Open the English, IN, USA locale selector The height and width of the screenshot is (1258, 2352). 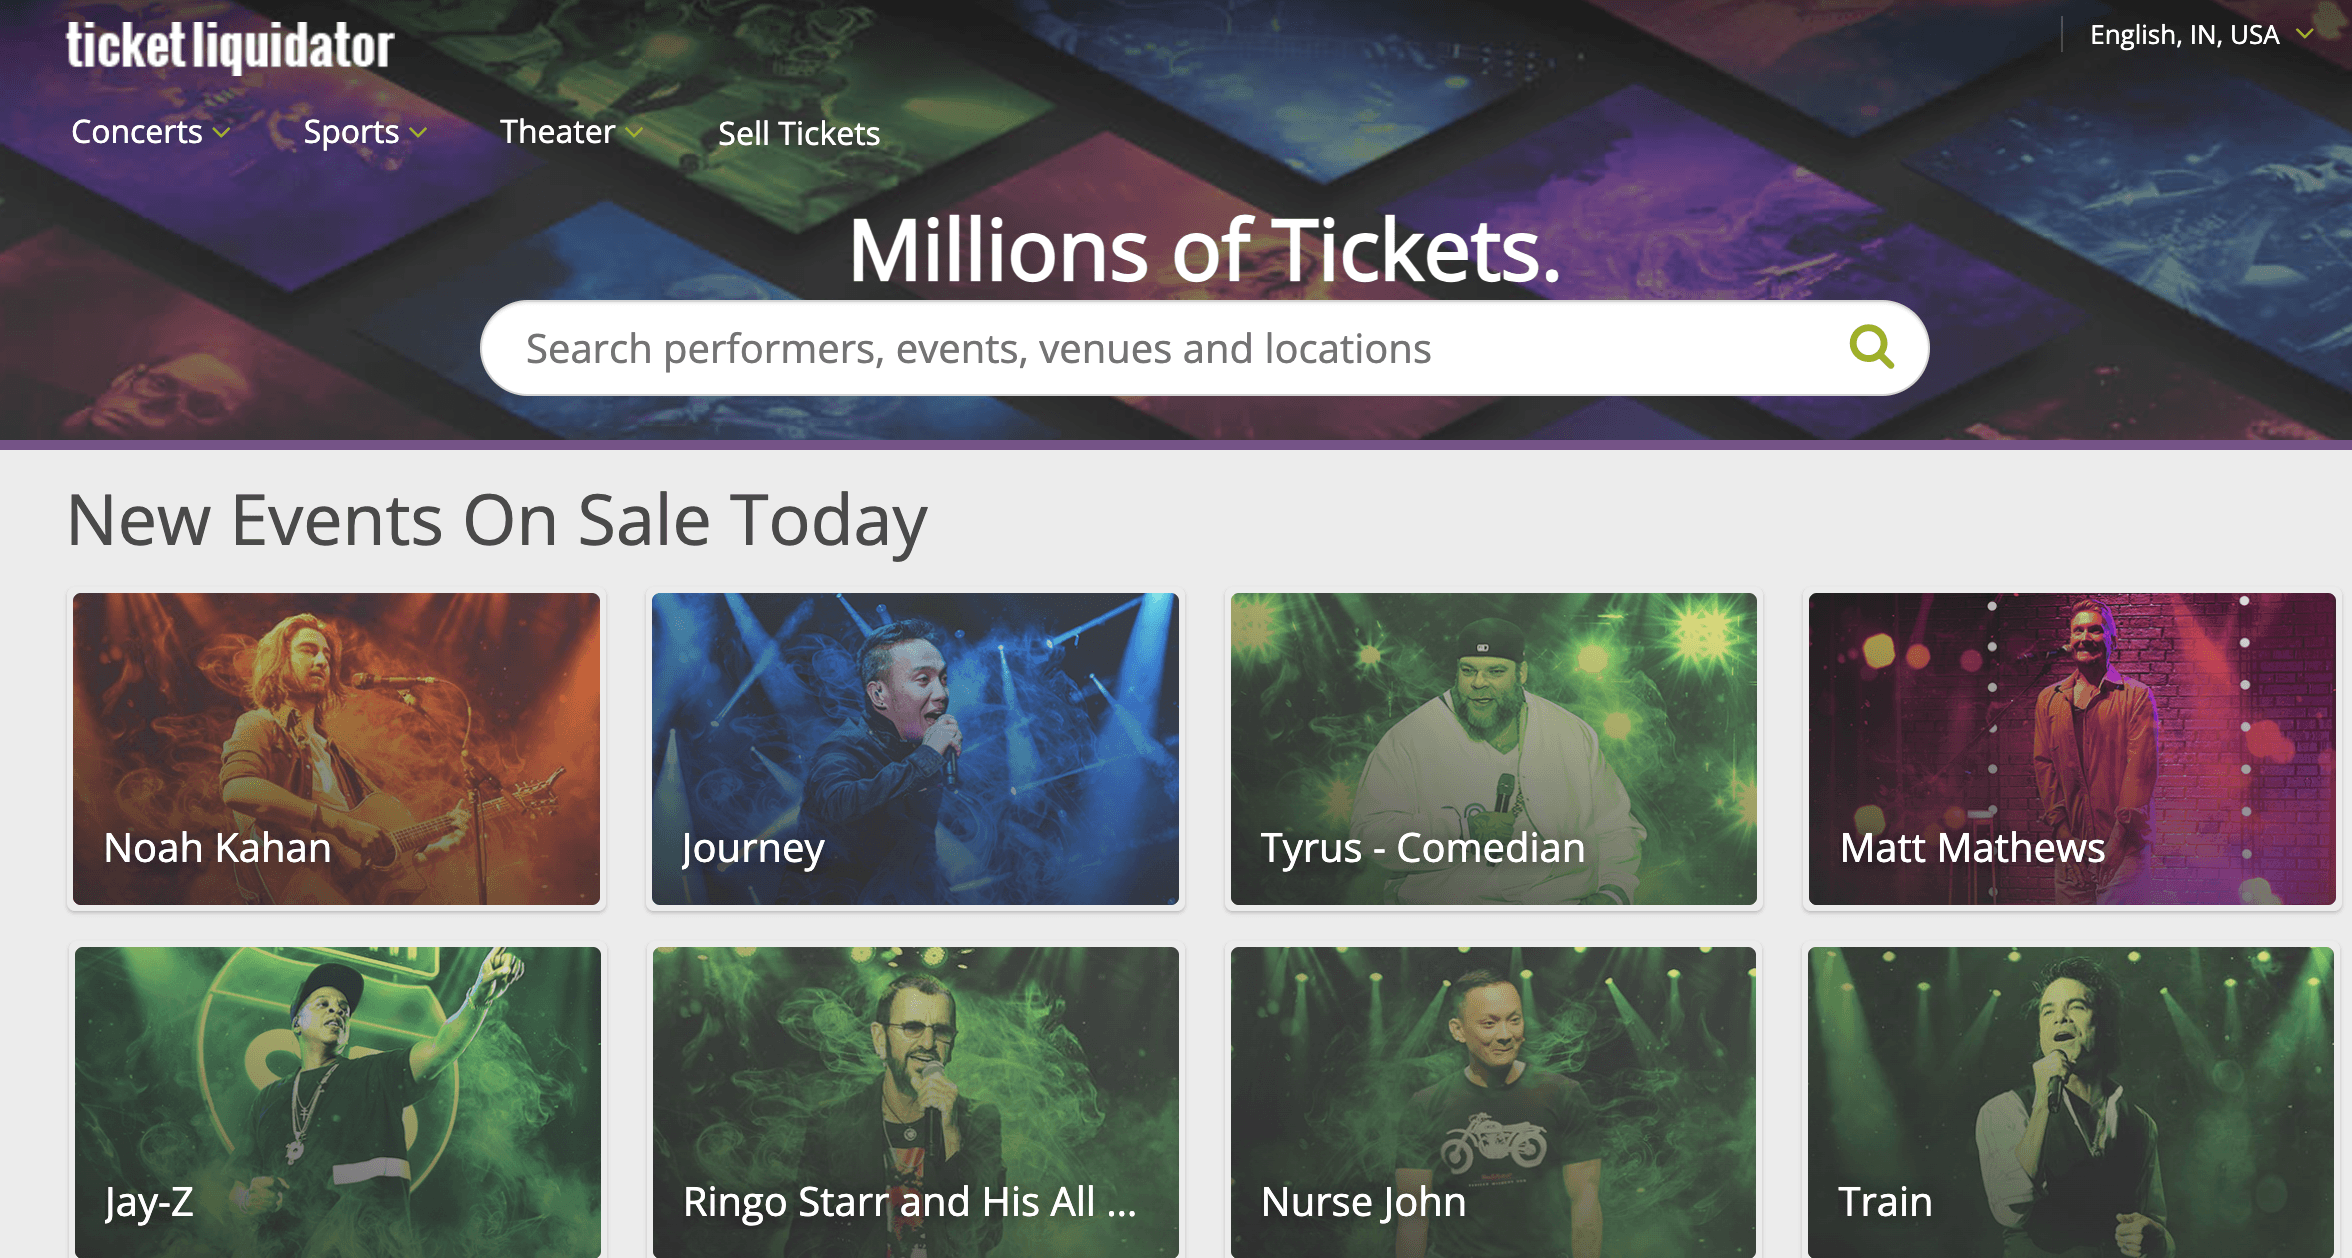pos(2200,35)
